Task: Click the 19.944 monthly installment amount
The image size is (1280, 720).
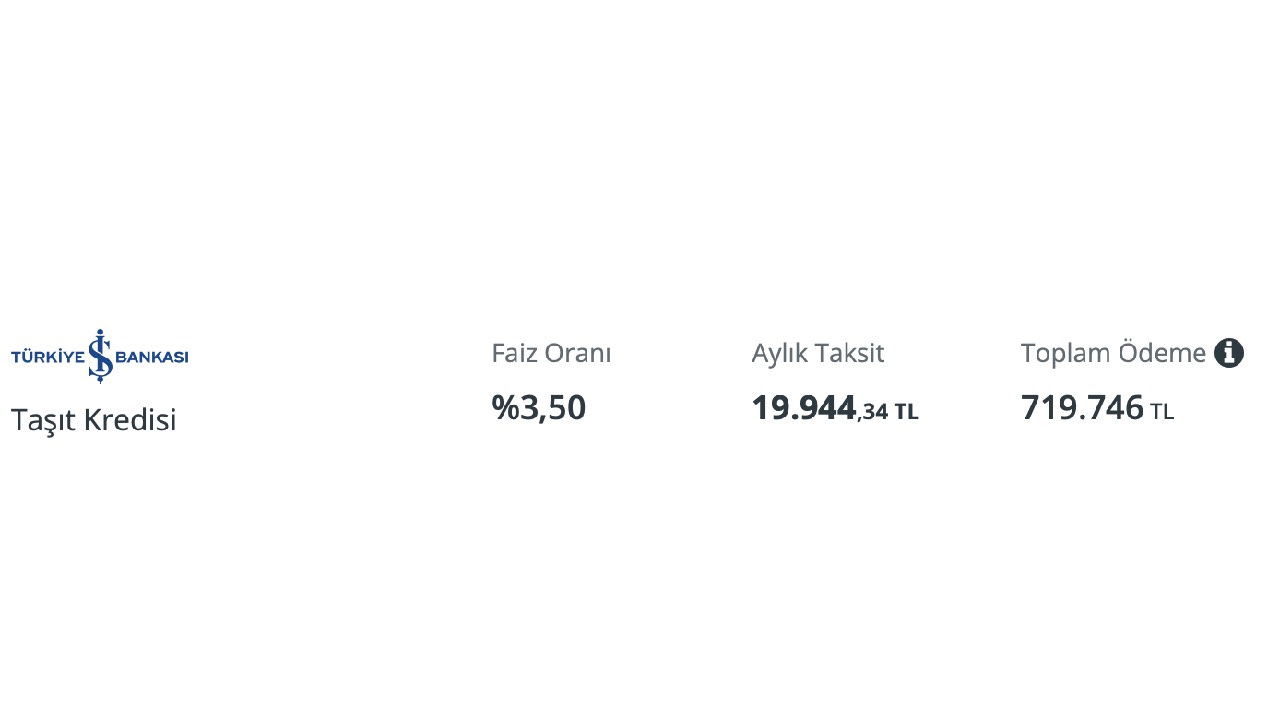Action: coord(803,408)
